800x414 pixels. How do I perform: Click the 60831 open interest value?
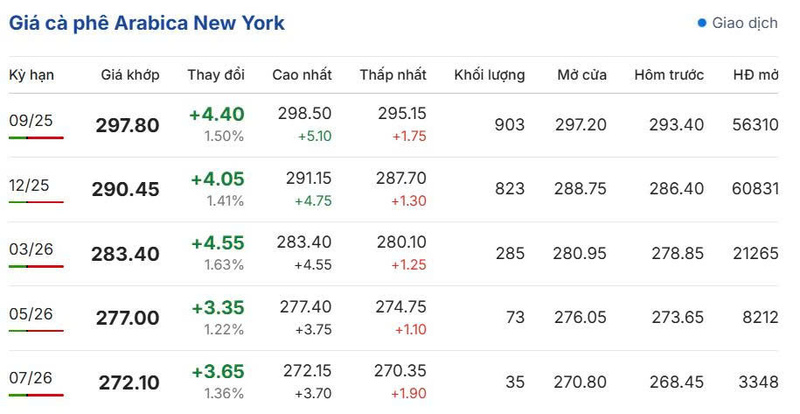tap(756, 189)
